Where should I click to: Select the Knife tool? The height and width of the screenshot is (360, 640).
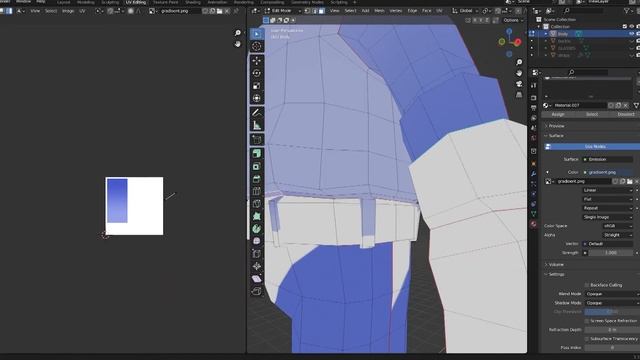pyautogui.click(x=256, y=204)
